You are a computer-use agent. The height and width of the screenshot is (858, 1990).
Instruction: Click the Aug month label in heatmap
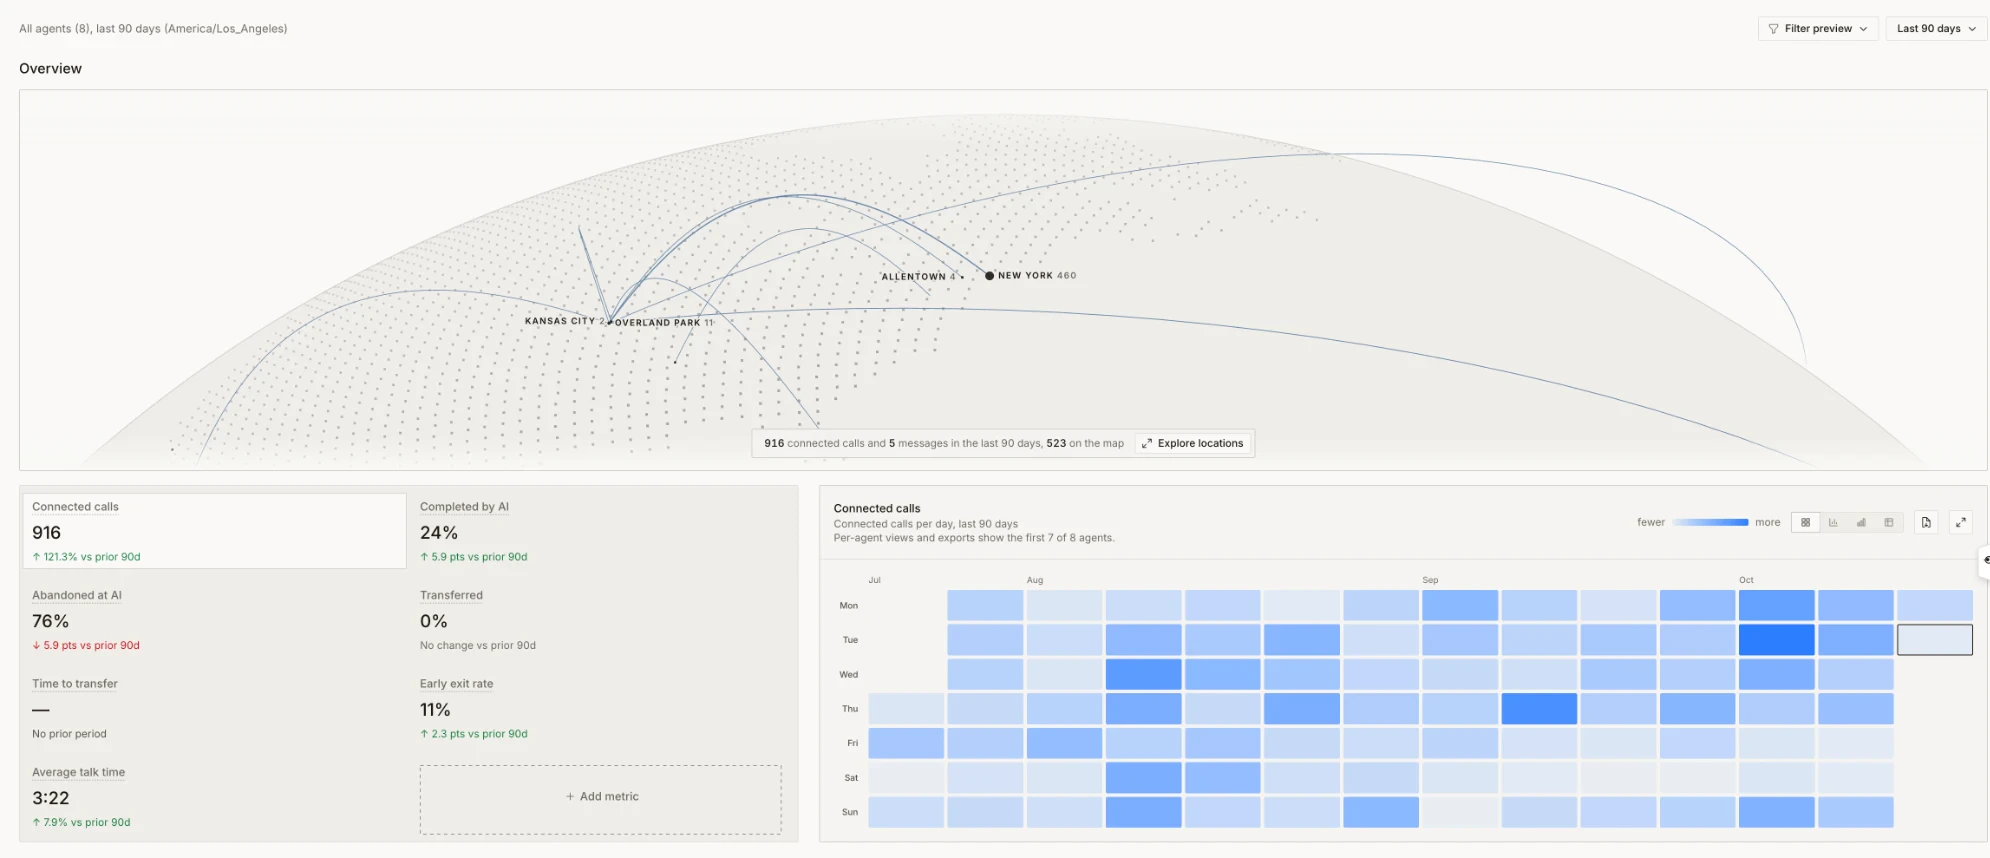1035,580
